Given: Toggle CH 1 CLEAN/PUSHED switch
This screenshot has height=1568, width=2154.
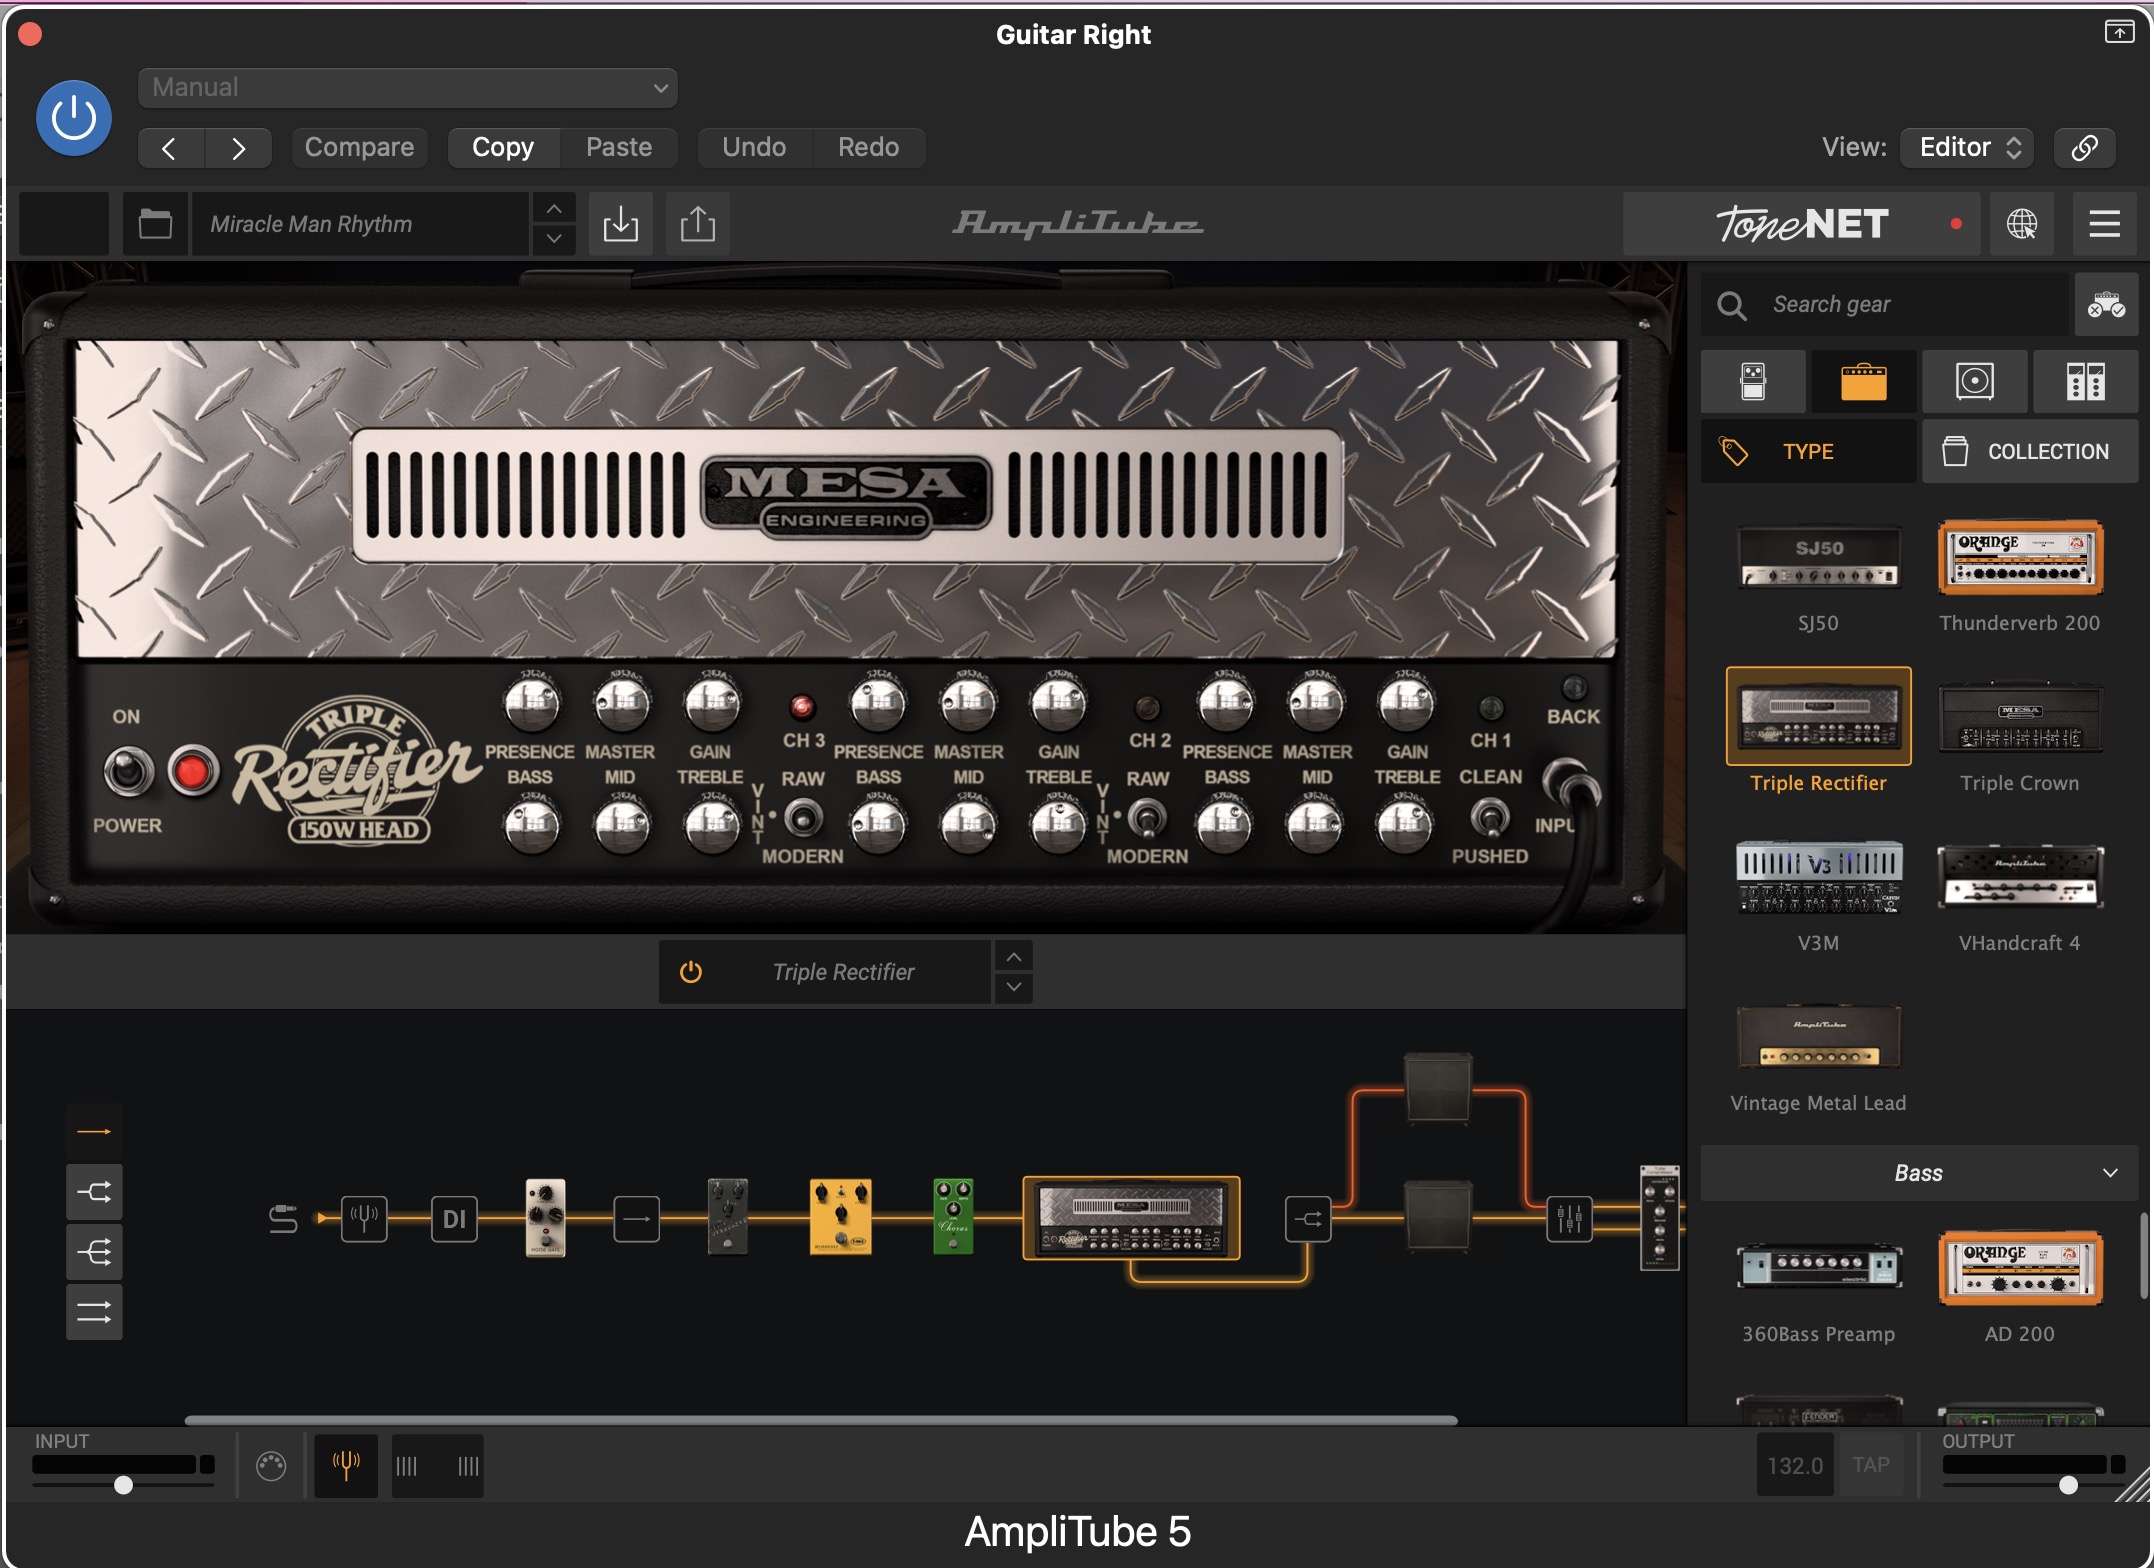Looking at the screenshot, I should (1490, 818).
